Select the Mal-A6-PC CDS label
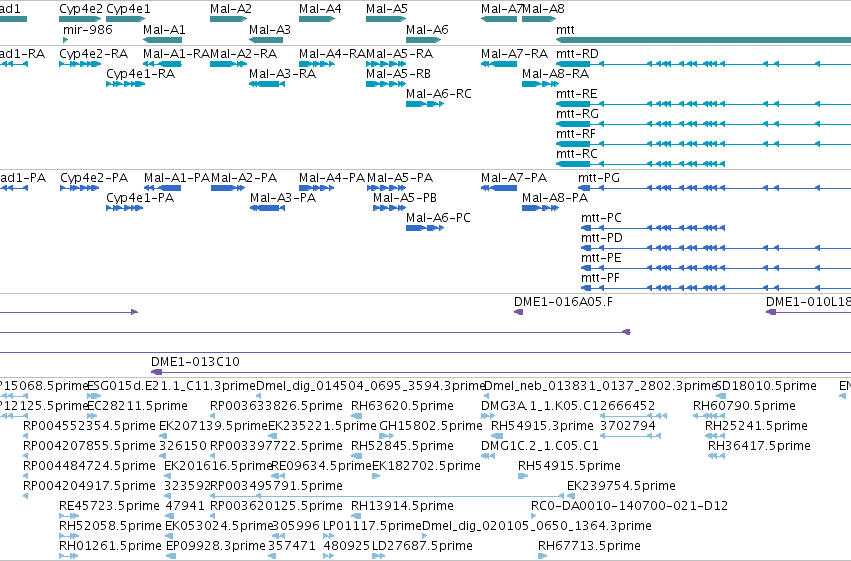This screenshot has height=561, width=851. (439, 218)
